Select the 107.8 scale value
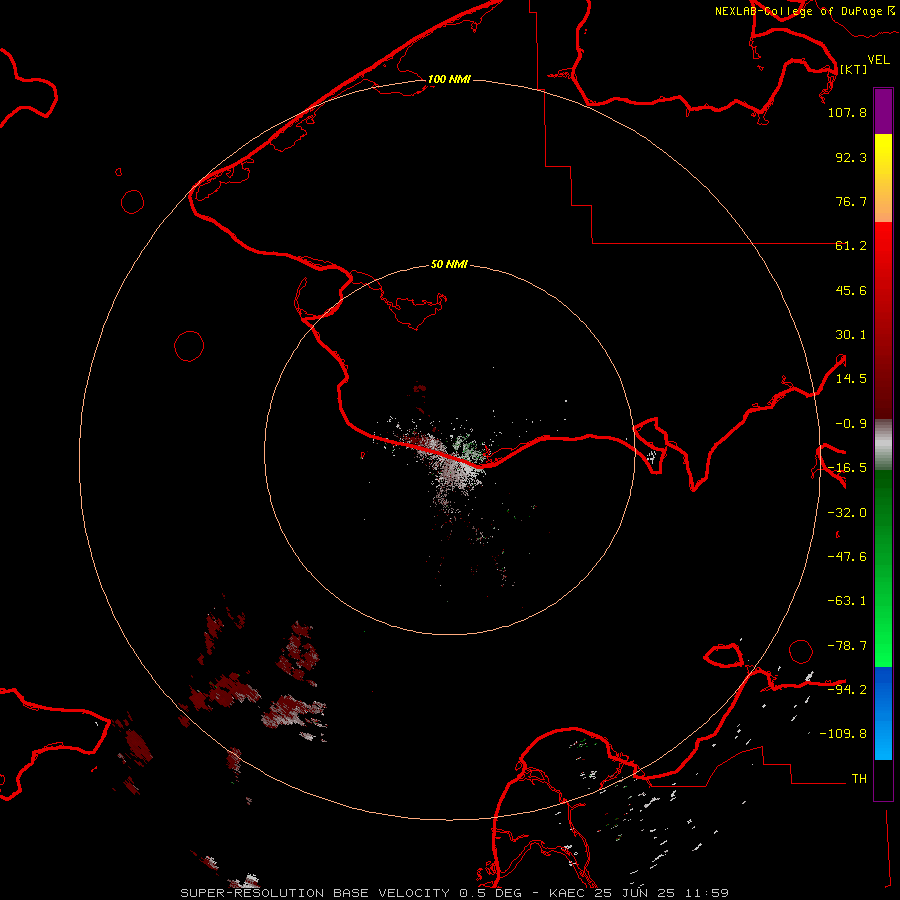The height and width of the screenshot is (900, 900). [x=847, y=112]
